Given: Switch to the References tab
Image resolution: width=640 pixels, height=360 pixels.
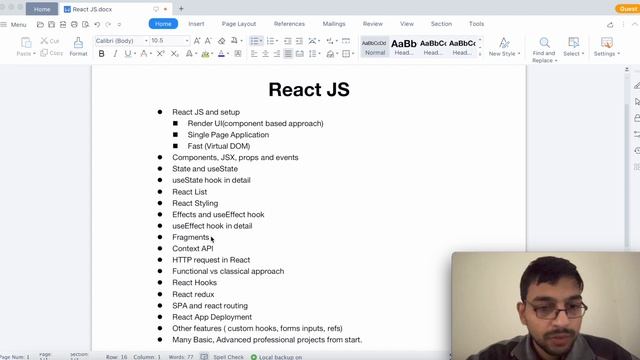Looking at the screenshot, I should click(289, 24).
